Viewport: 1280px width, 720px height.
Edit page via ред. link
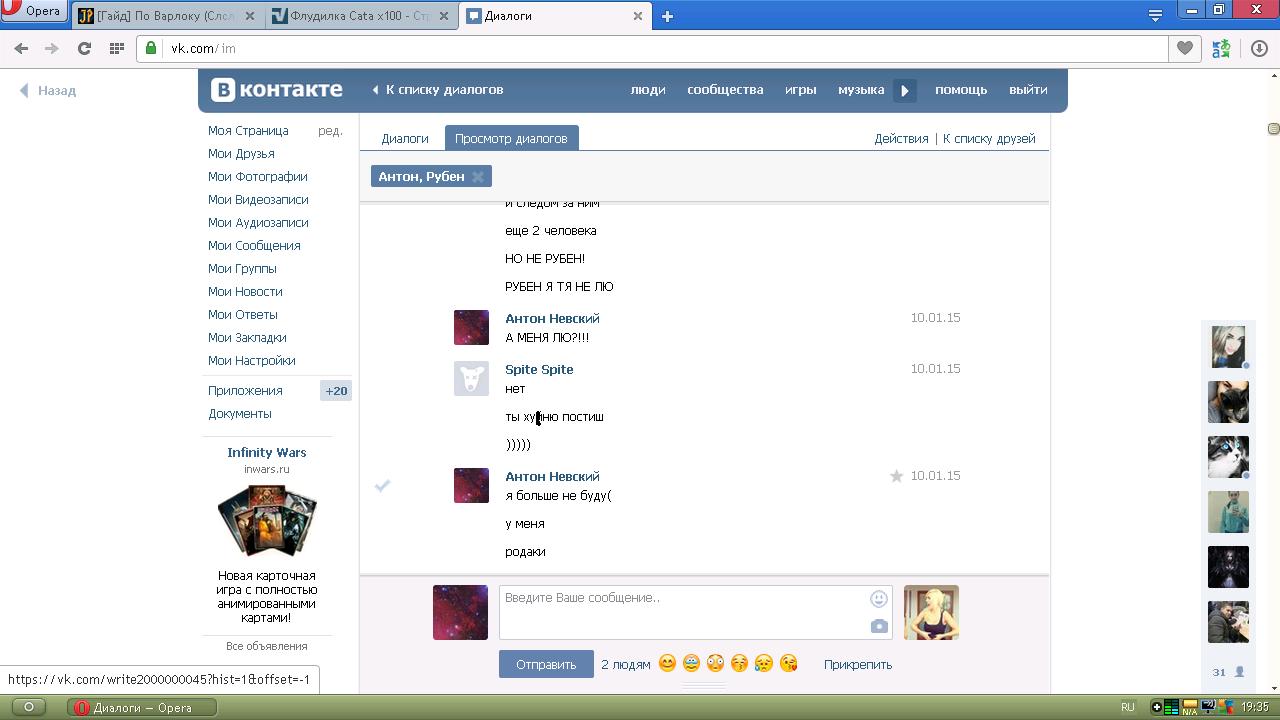pos(330,131)
